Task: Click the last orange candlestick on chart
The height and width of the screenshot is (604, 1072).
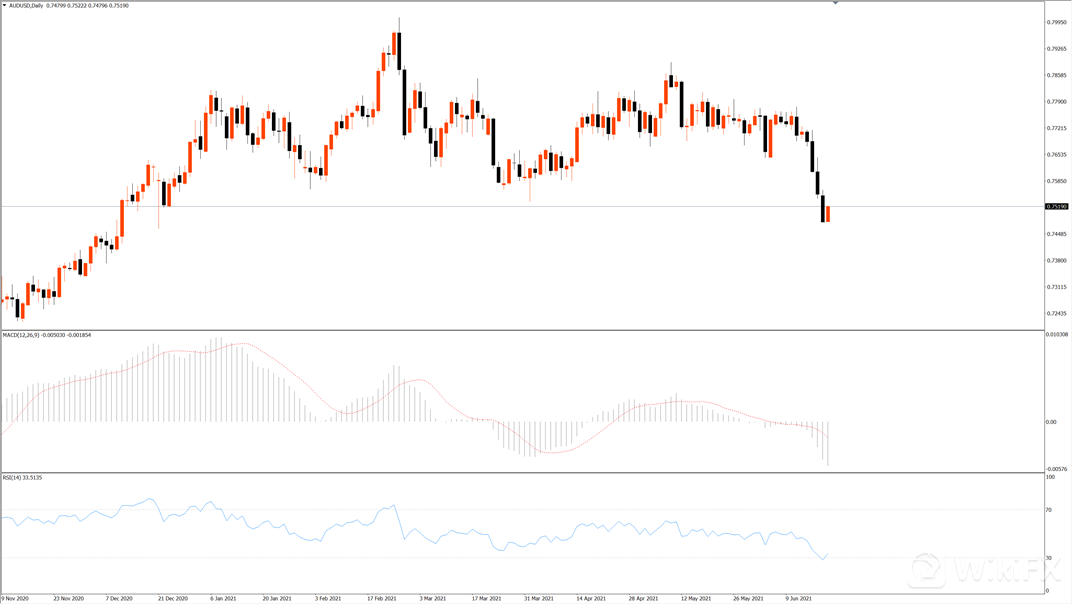Action: [828, 214]
